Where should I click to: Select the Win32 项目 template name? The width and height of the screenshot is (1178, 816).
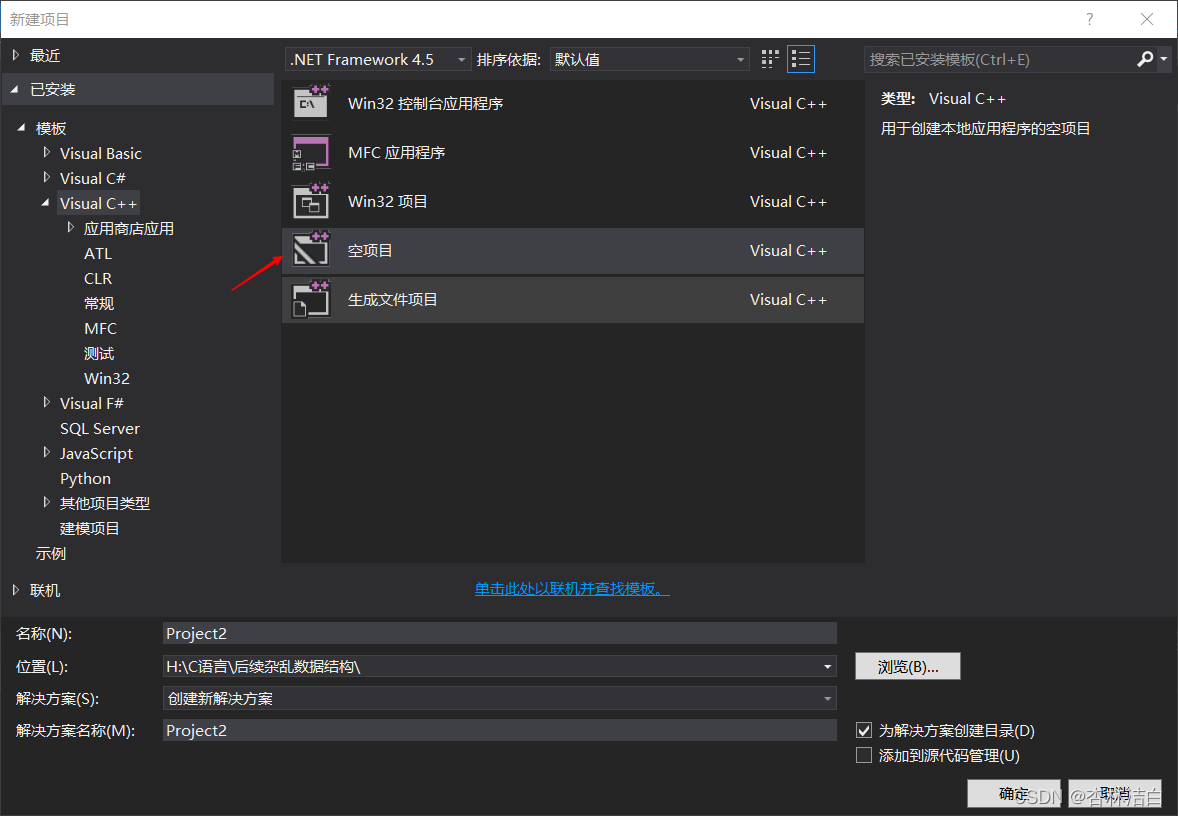coord(388,201)
